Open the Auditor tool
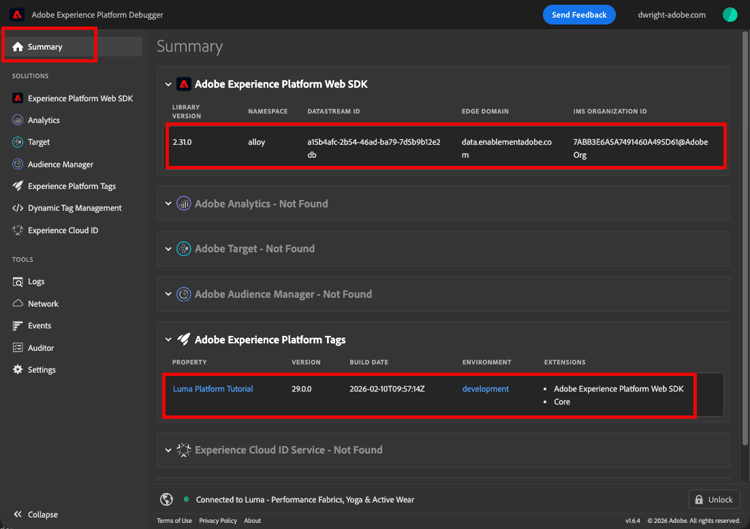The image size is (750, 529). [x=40, y=348]
